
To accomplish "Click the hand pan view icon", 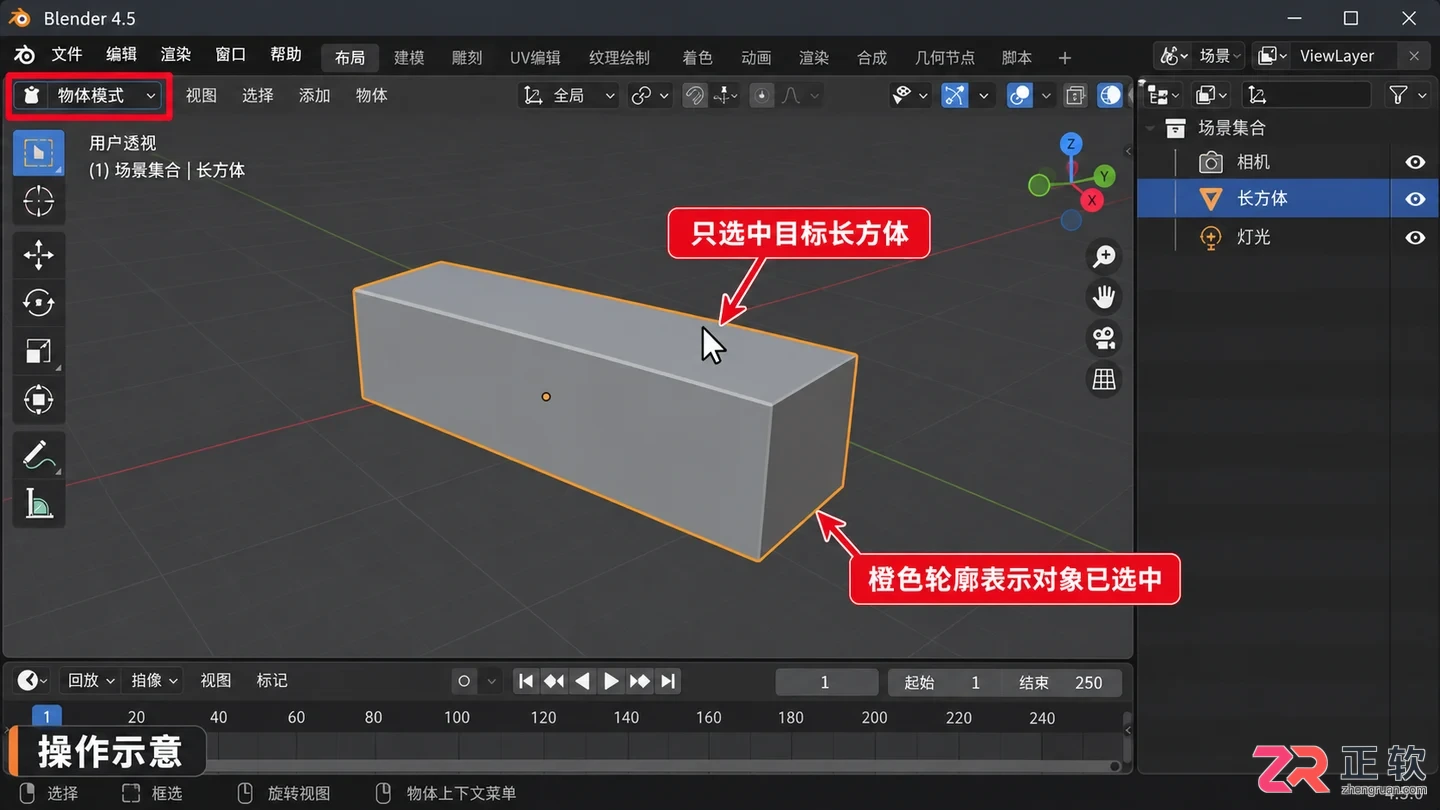I will point(1104,297).
